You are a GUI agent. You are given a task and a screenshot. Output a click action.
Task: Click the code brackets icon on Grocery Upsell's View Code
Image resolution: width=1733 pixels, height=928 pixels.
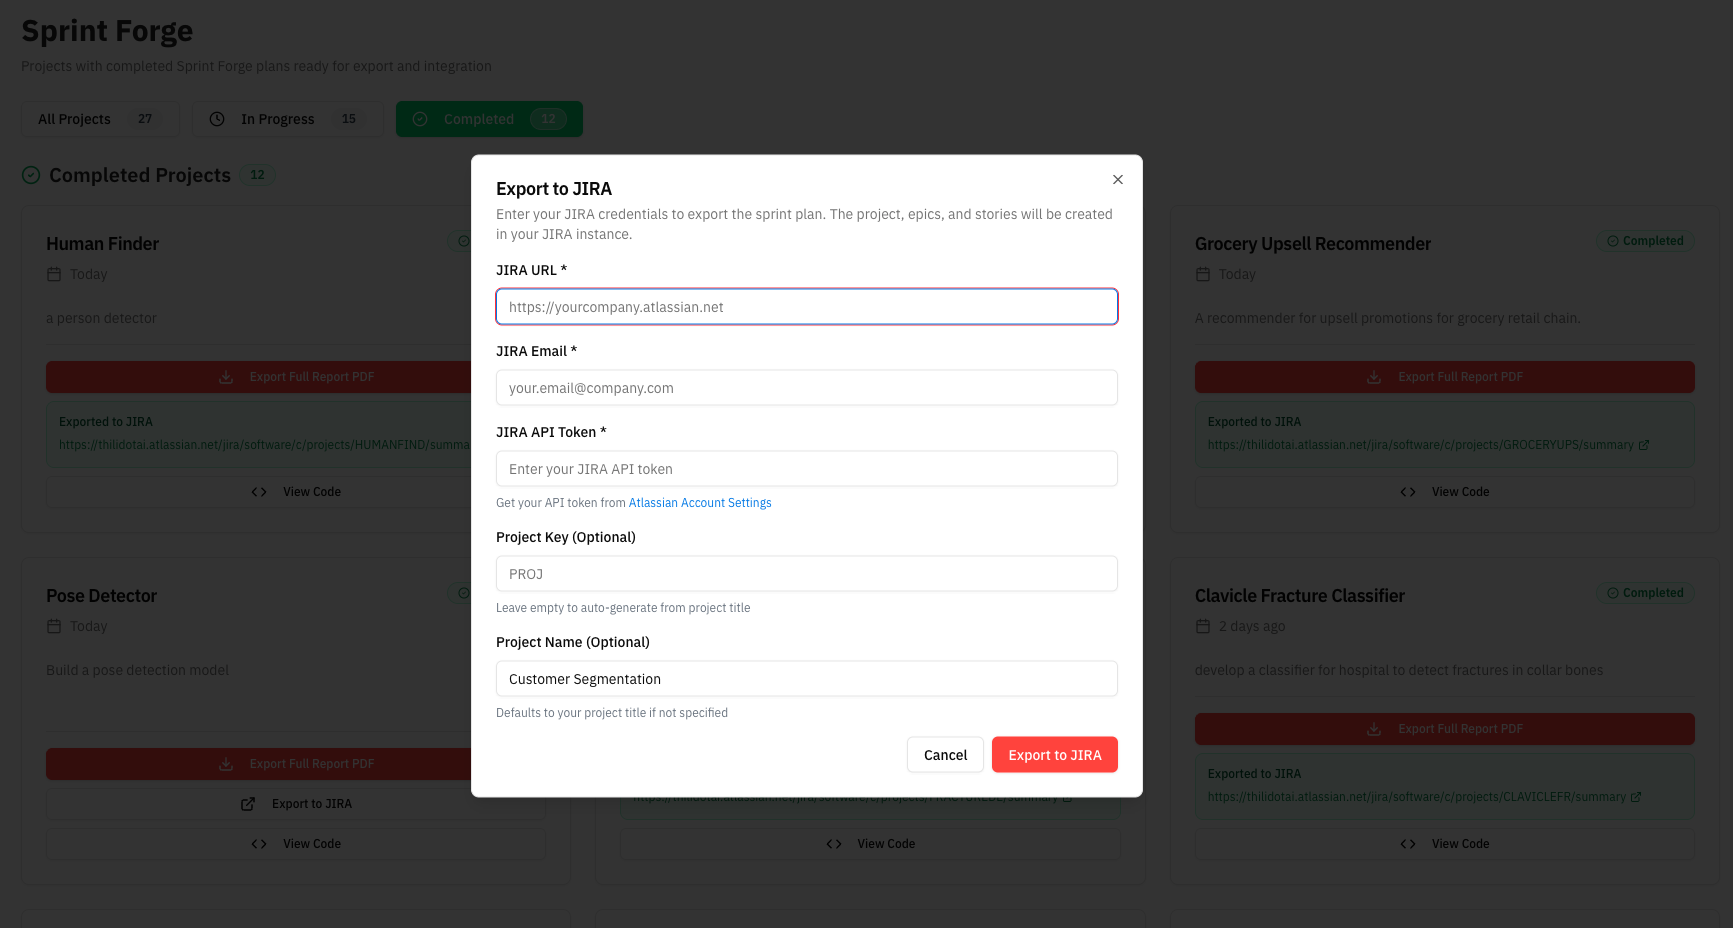1408,491
